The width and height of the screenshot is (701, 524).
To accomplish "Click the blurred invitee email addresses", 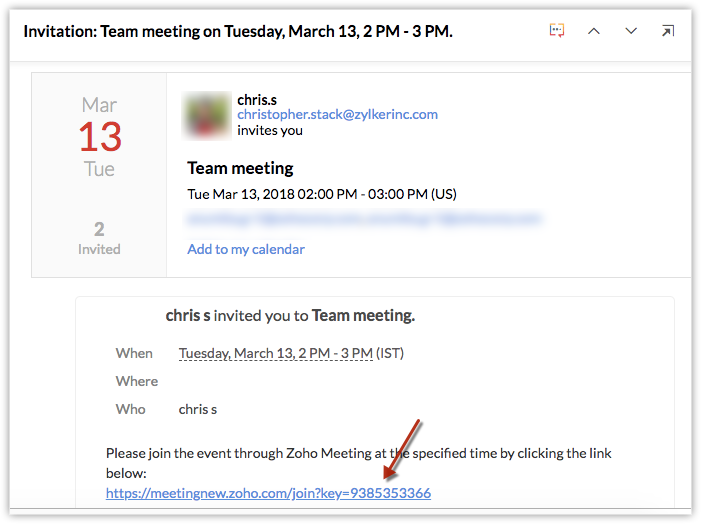I will tap(364, 218).
